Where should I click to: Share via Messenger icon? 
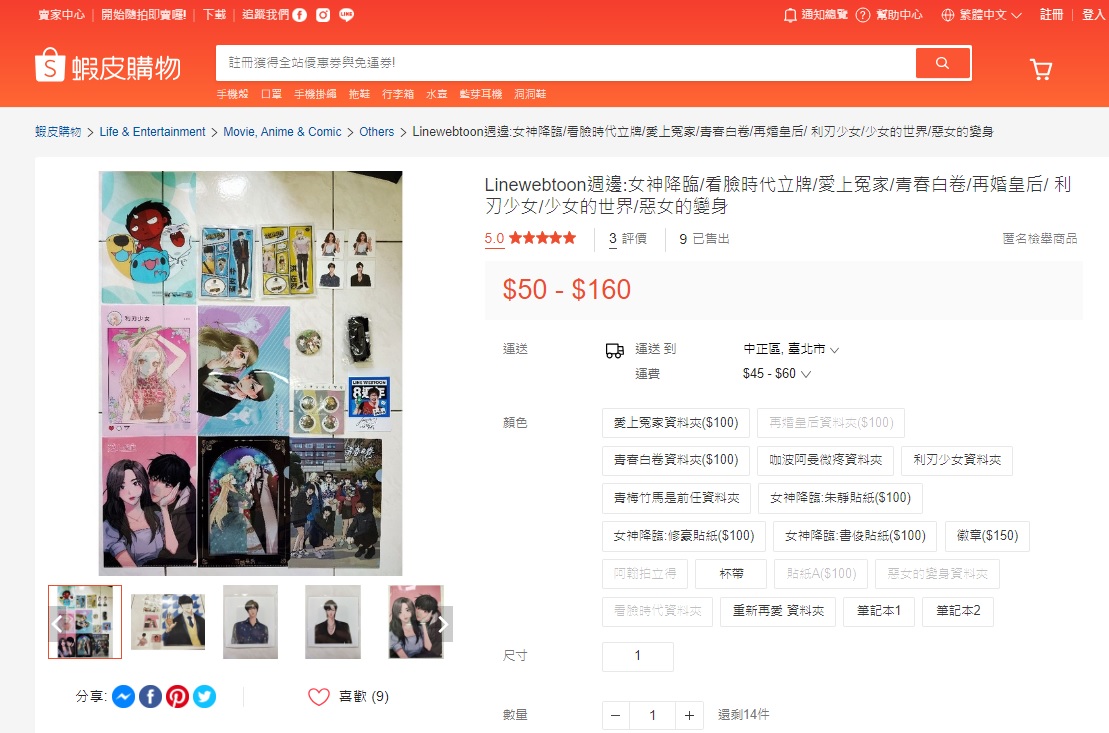coord(124,697)
